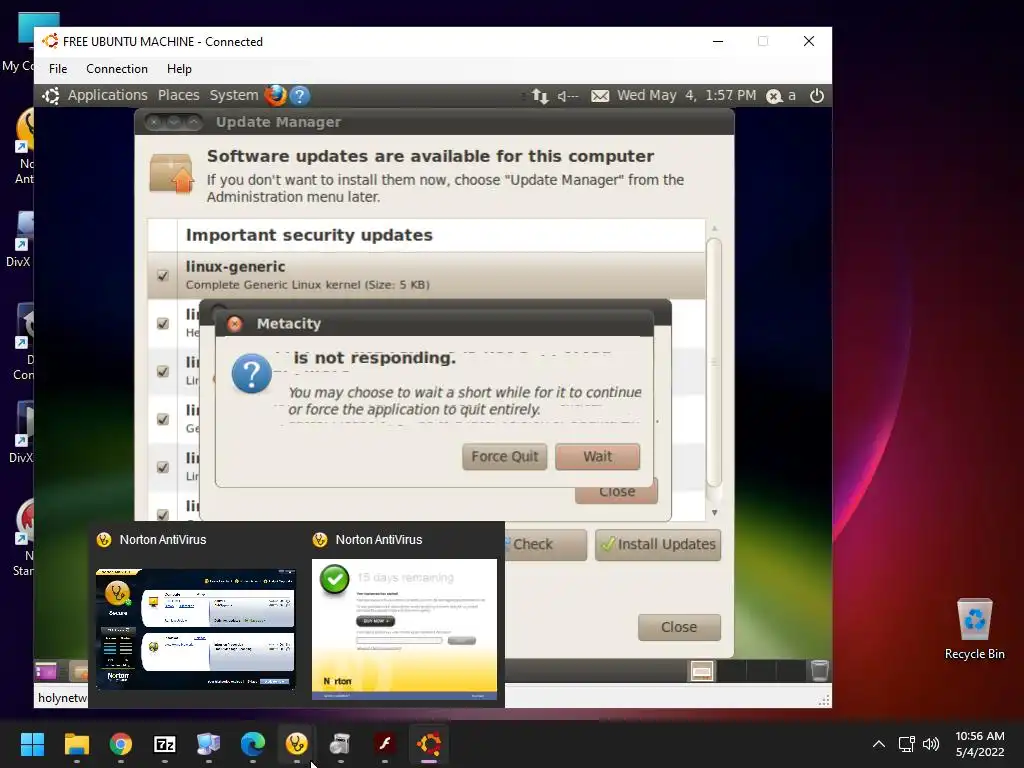This screenshot has height=768, width=1024.
Task: Open Ubuntu Applications menu
Action: coord(108,95)
